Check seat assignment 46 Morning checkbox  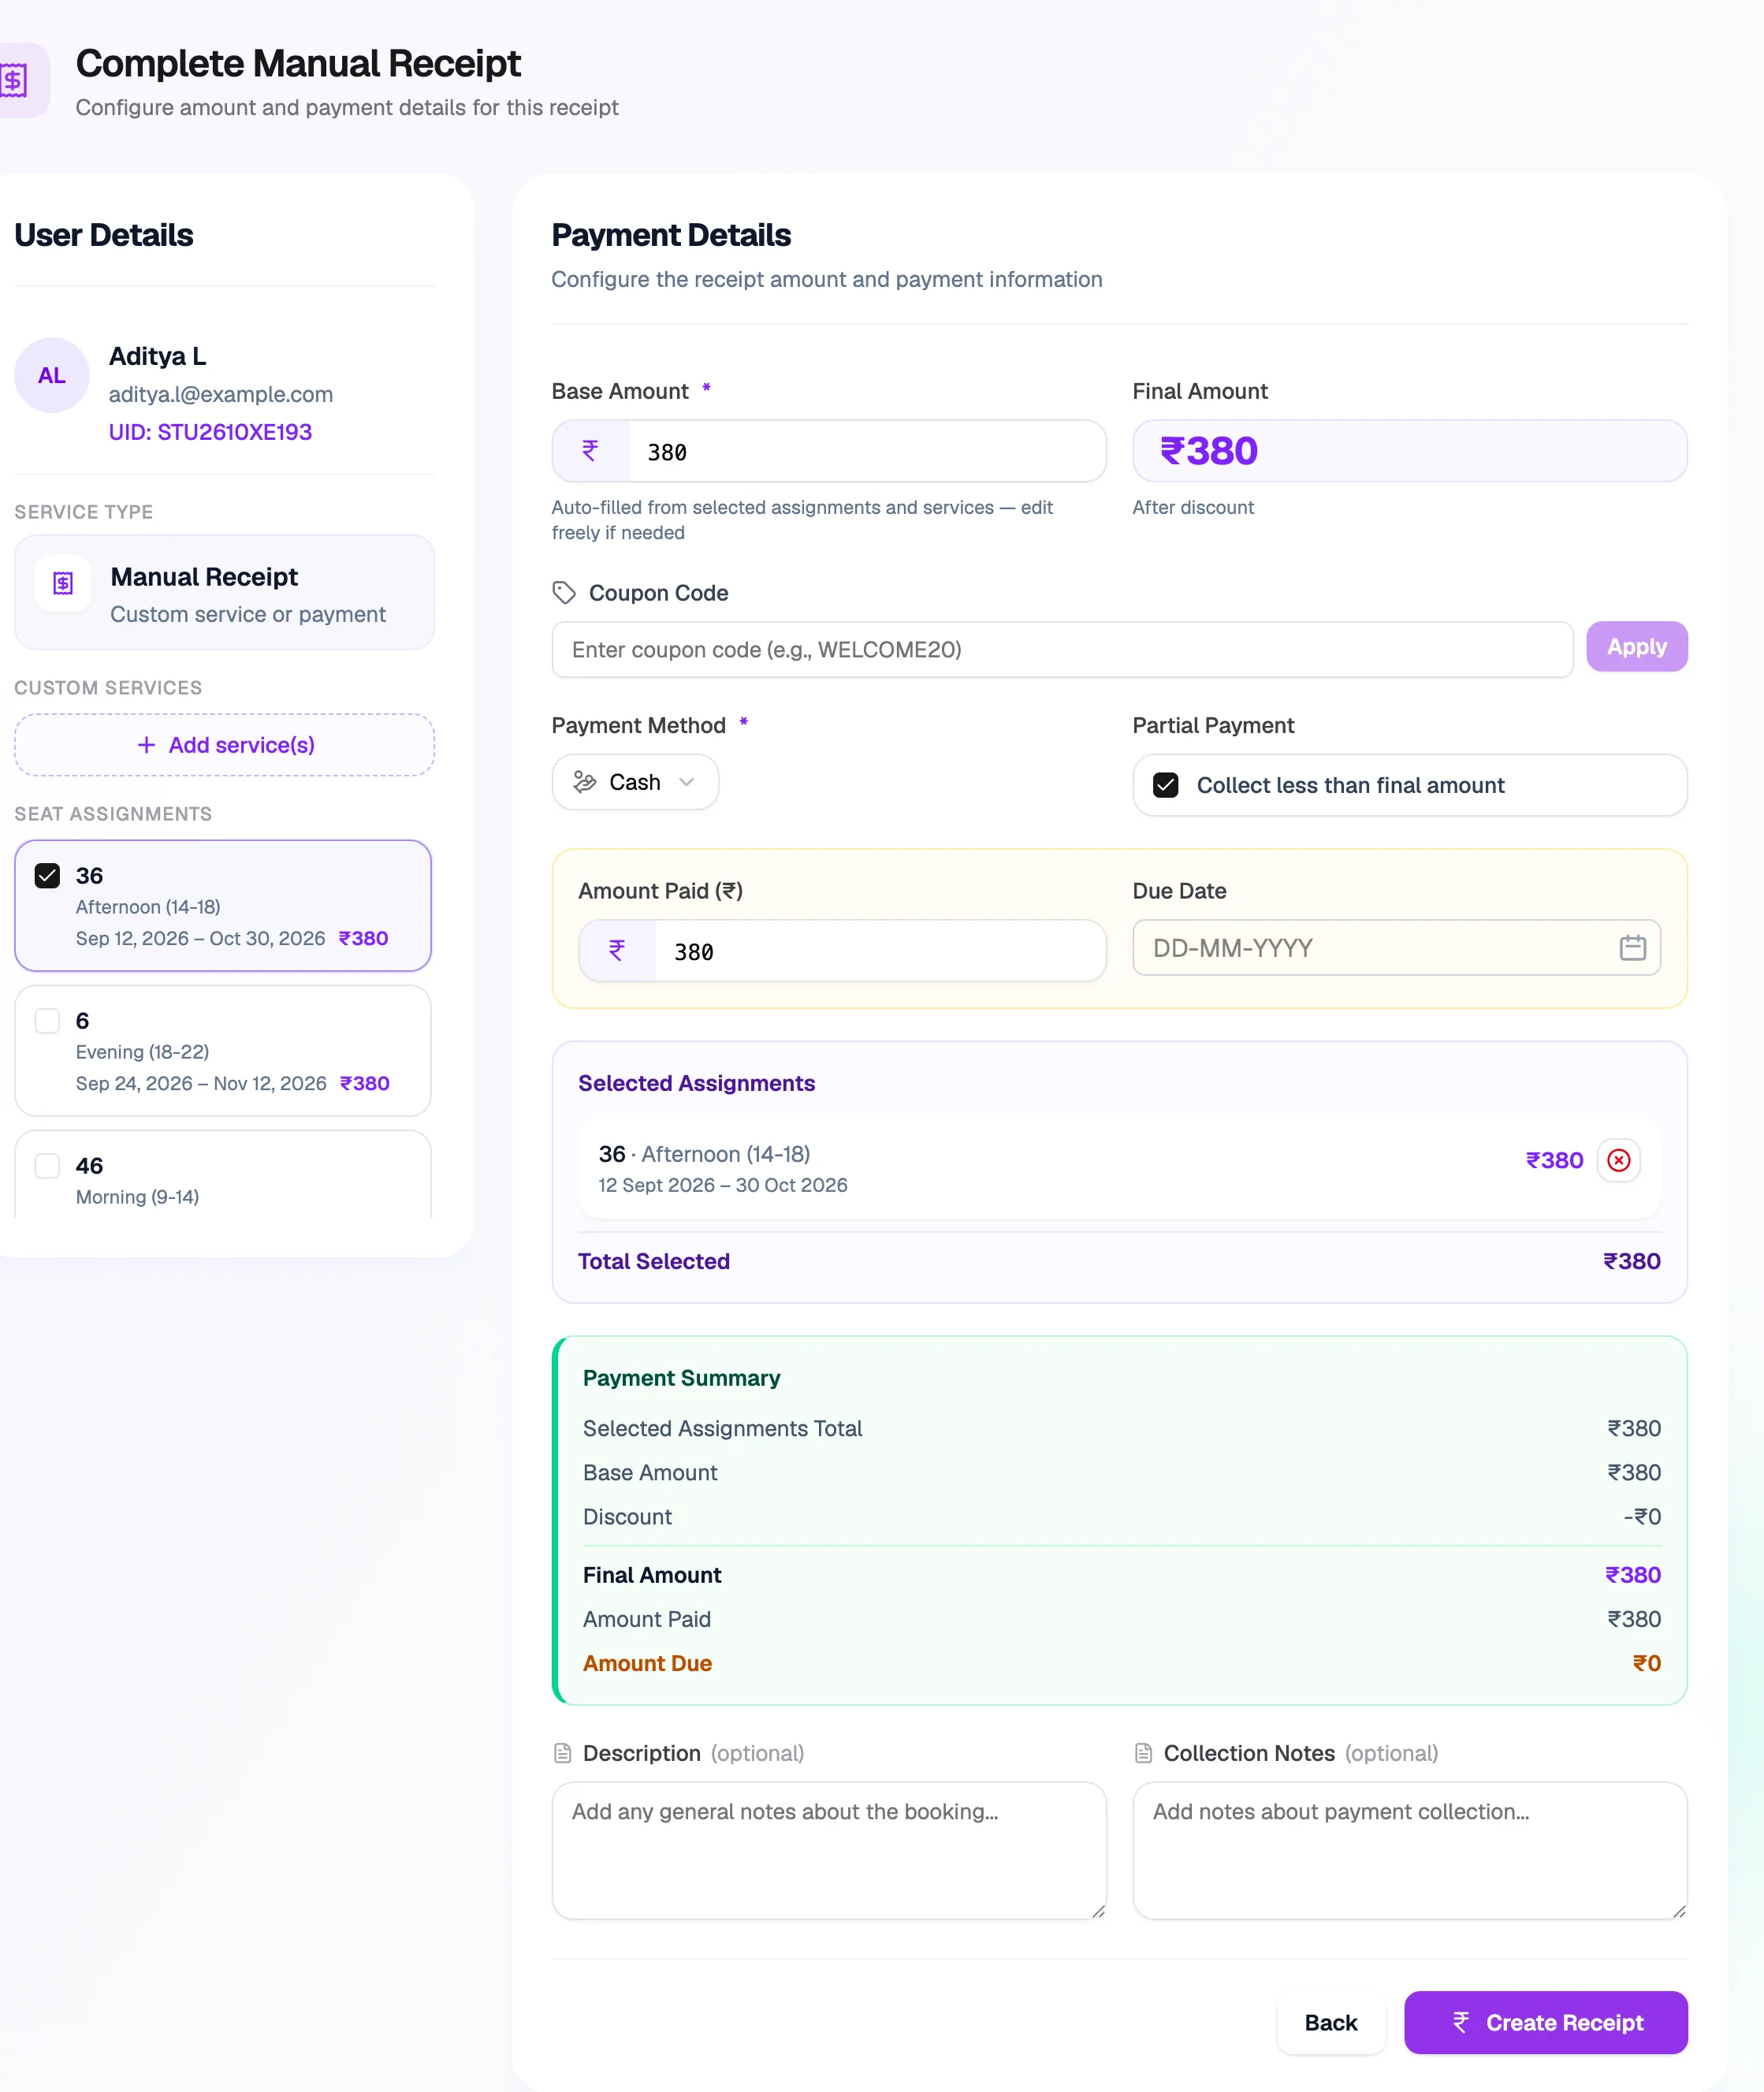click(x=47, y=1166)
